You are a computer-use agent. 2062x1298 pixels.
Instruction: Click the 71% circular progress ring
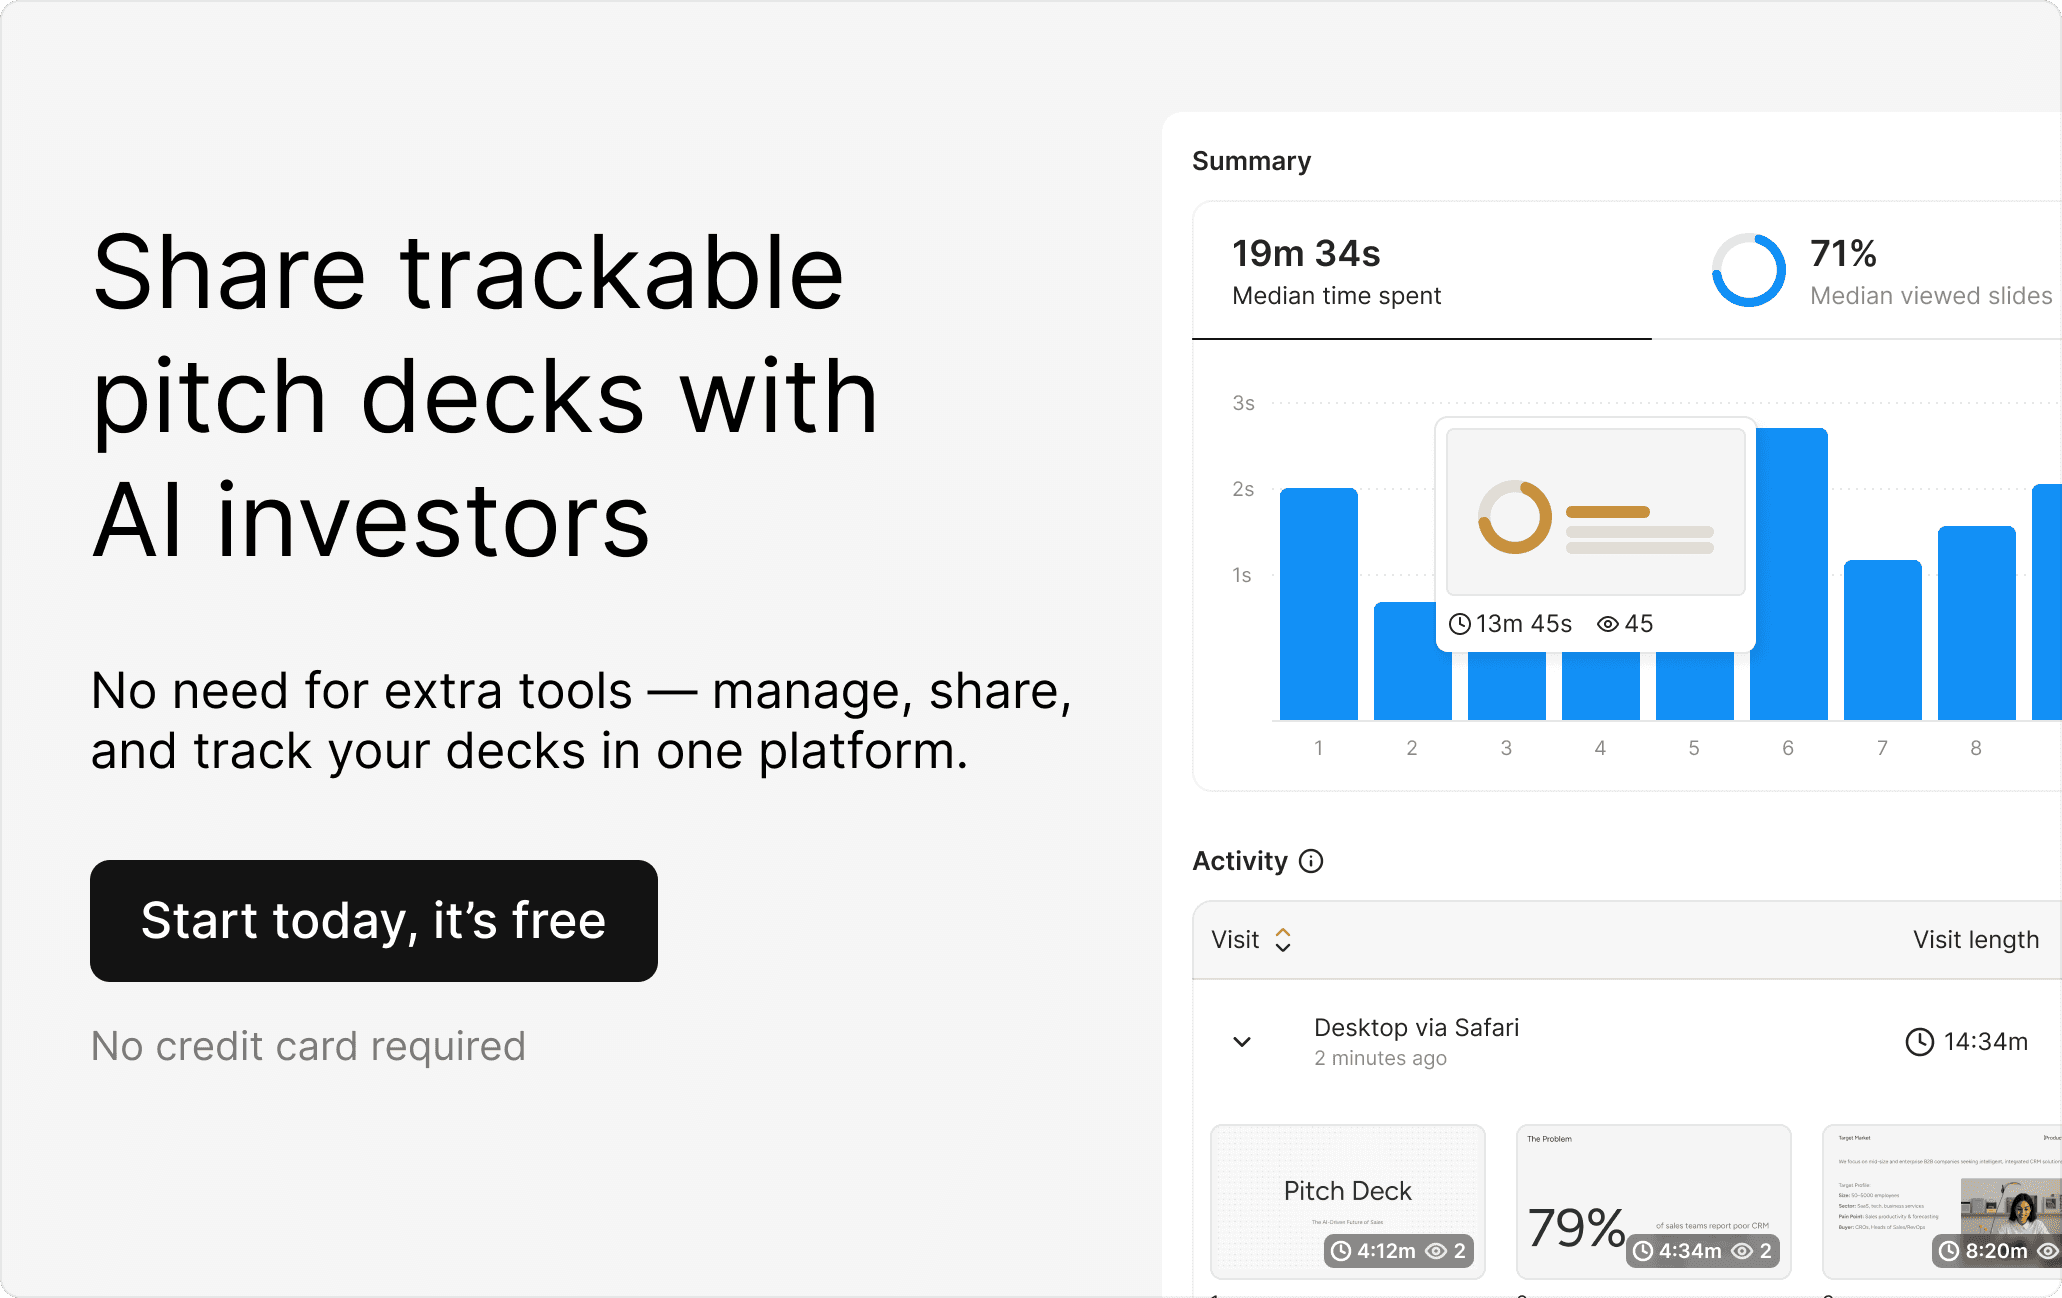1748,270
